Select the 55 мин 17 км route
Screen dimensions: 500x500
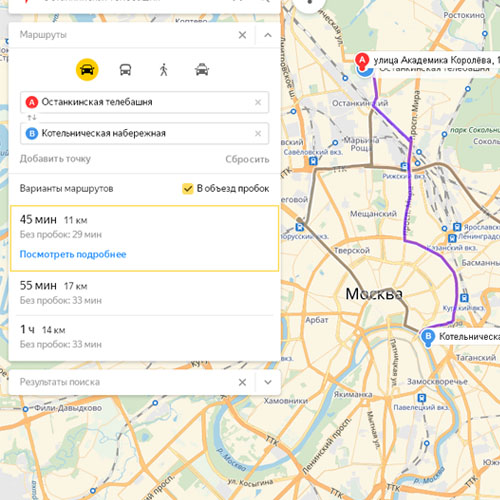[144, 293]
